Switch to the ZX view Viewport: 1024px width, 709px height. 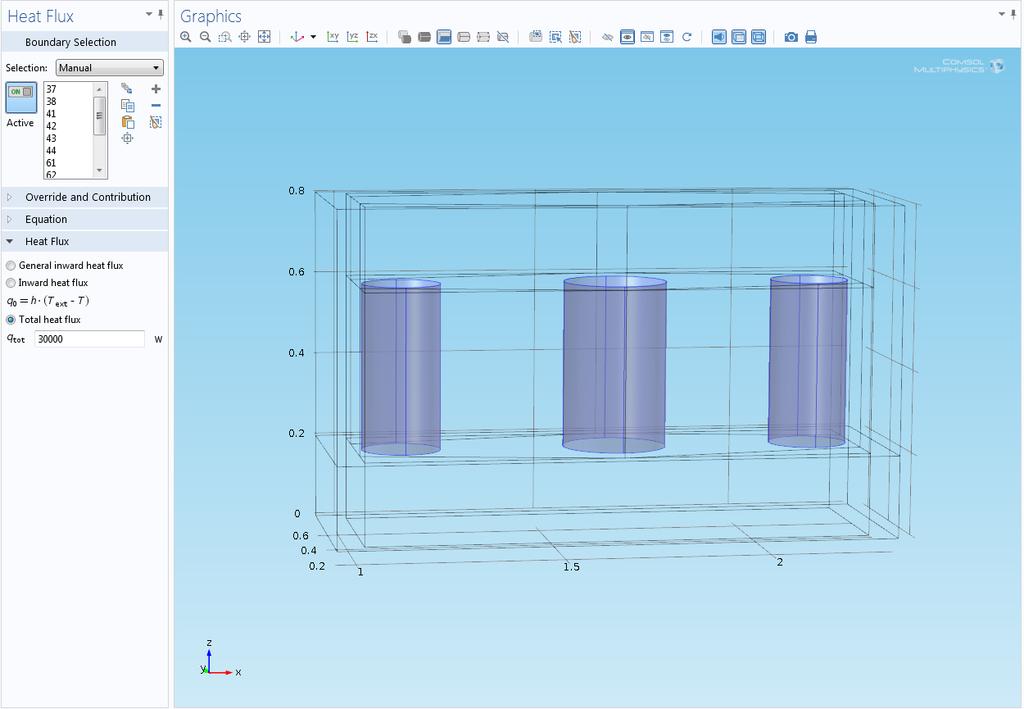372,37
